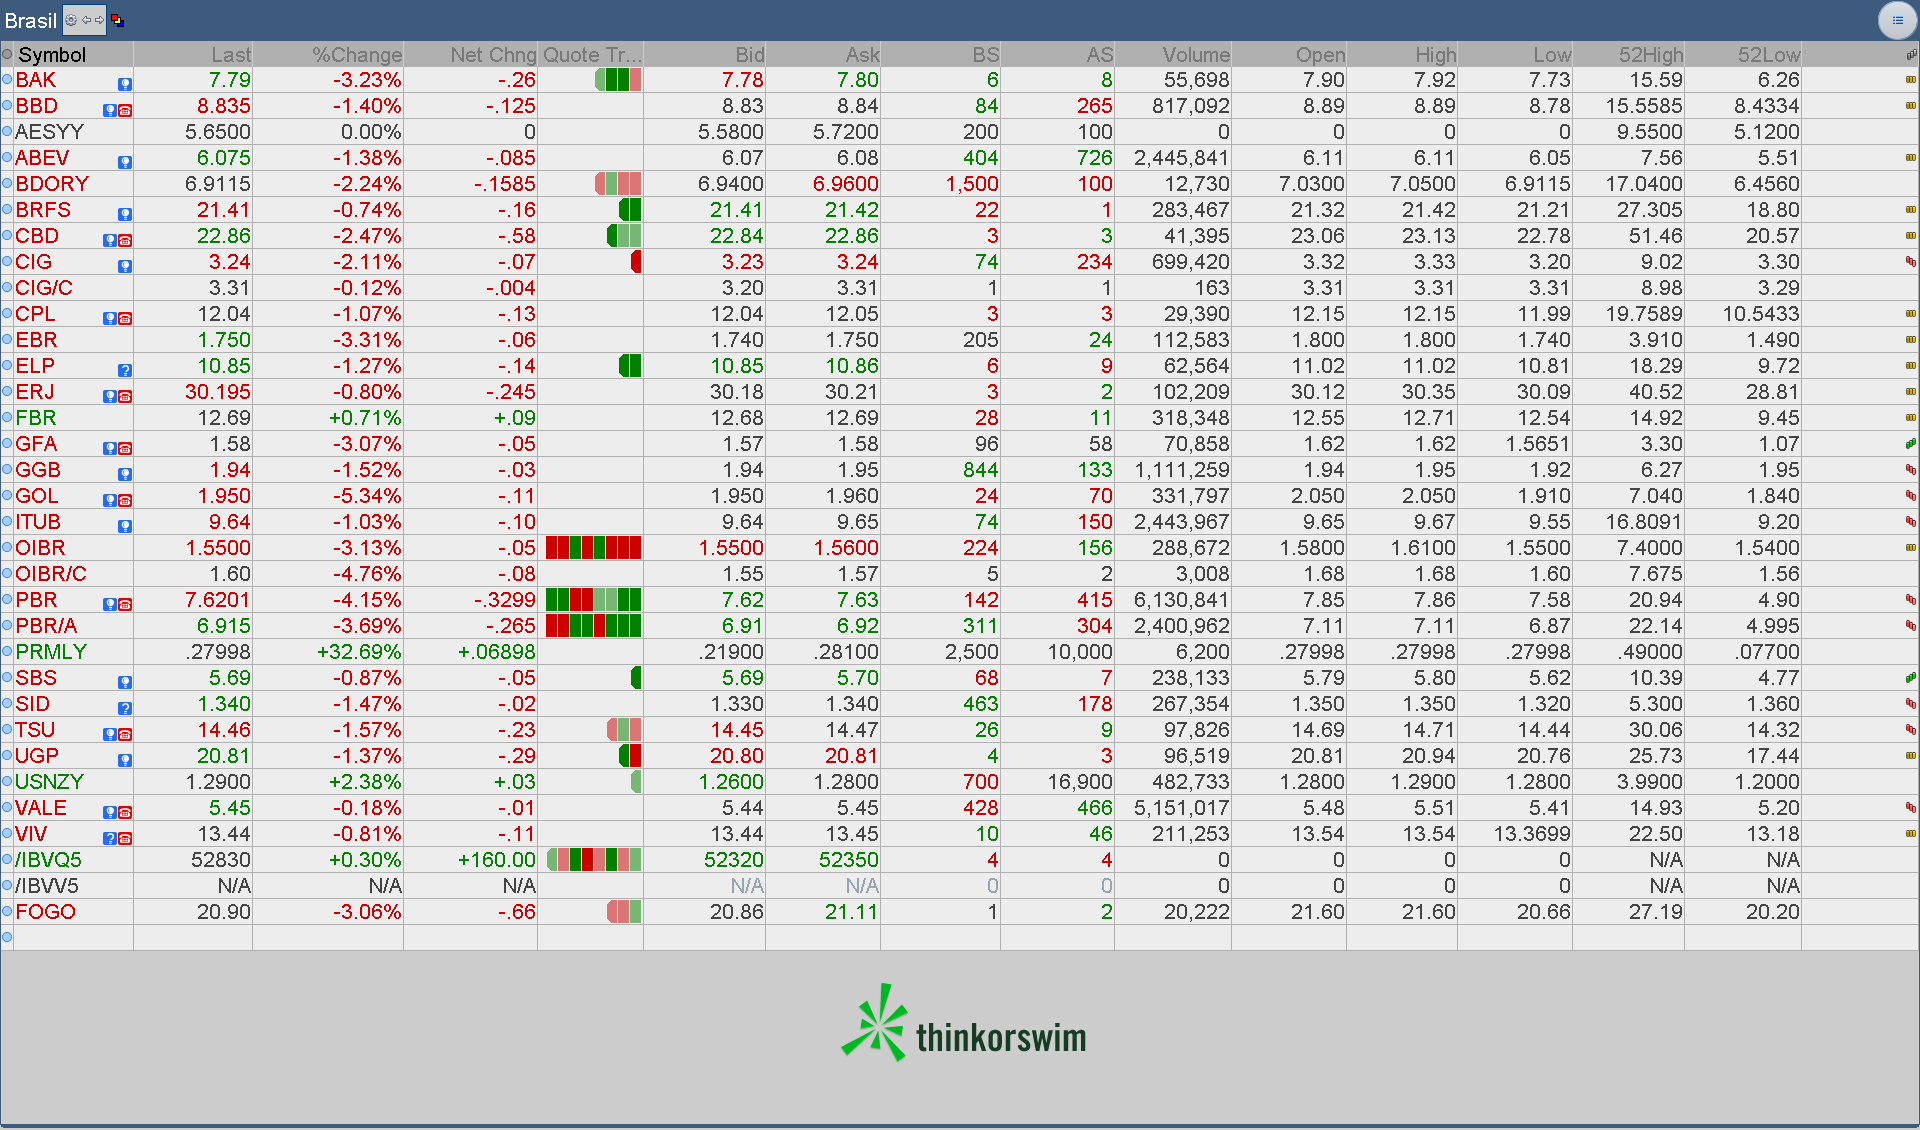This screenshot has width=1920, height=1130.
Task: Click the left arrow next to Brasil
Action: pyautogui.click(x=87, y=20)
